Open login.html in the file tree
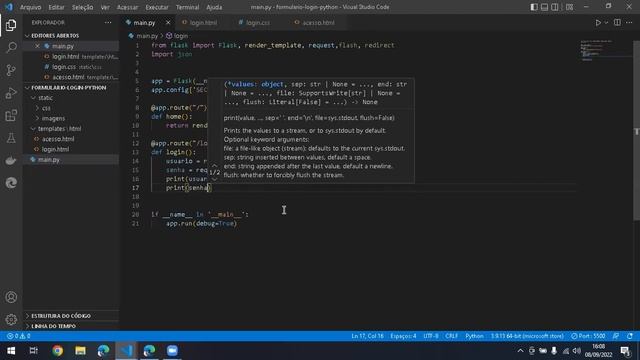Image resolution: width=640 pixels, height=360 pixels. 71,149
